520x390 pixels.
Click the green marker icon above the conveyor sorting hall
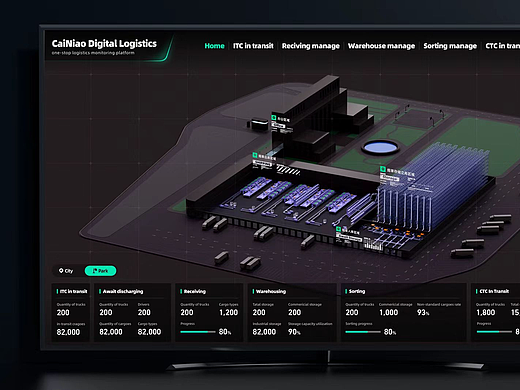coord(255,155)
